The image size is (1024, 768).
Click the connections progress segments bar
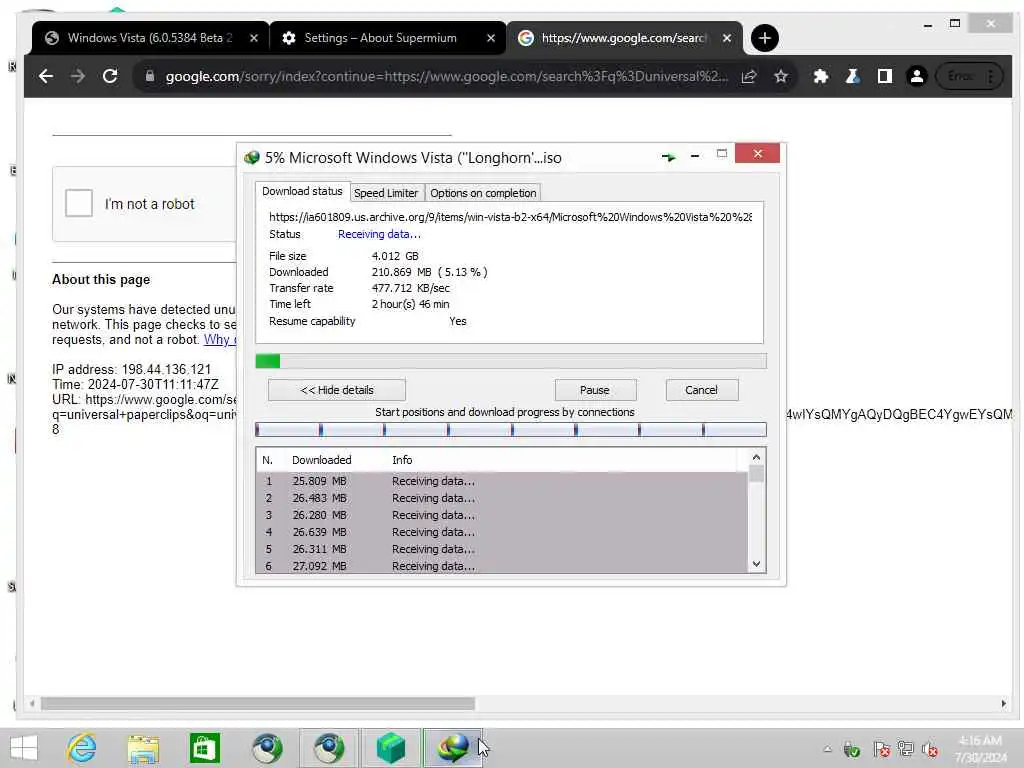pos(511,430)
